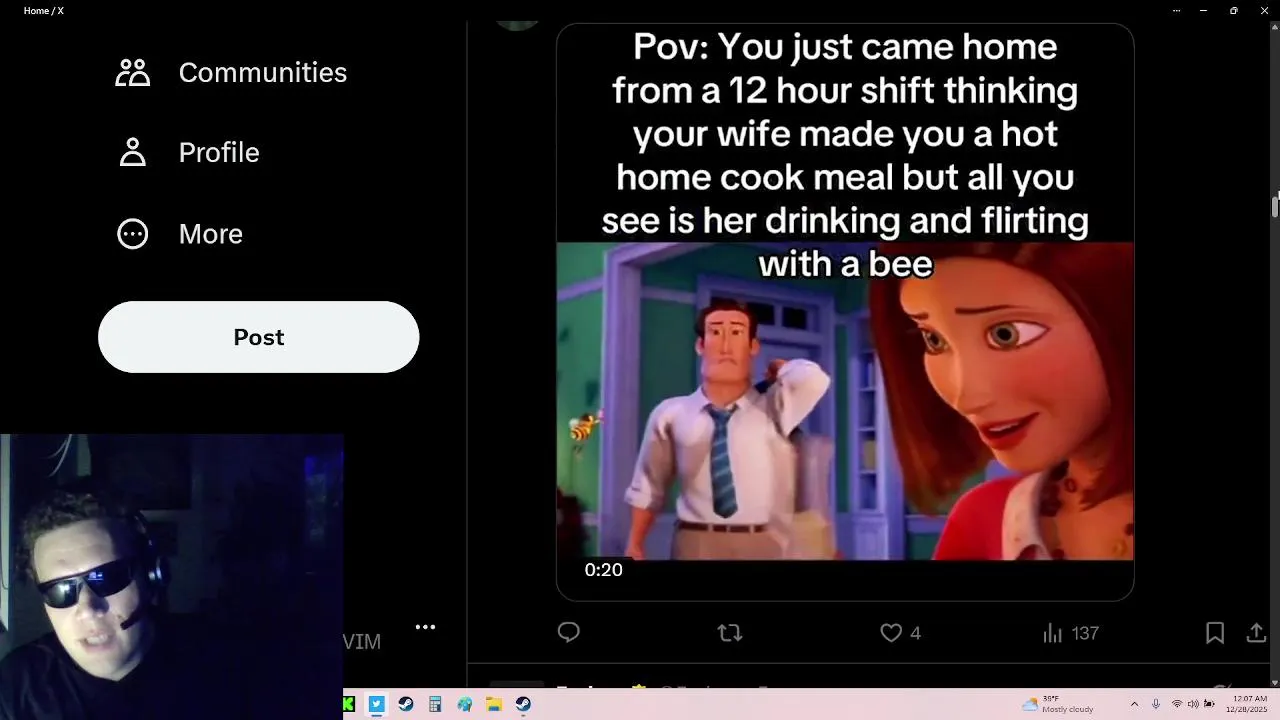This screenshot has height=720, width=1280.
Task: Click the More circled-dots icon
Action: point(133,234)
